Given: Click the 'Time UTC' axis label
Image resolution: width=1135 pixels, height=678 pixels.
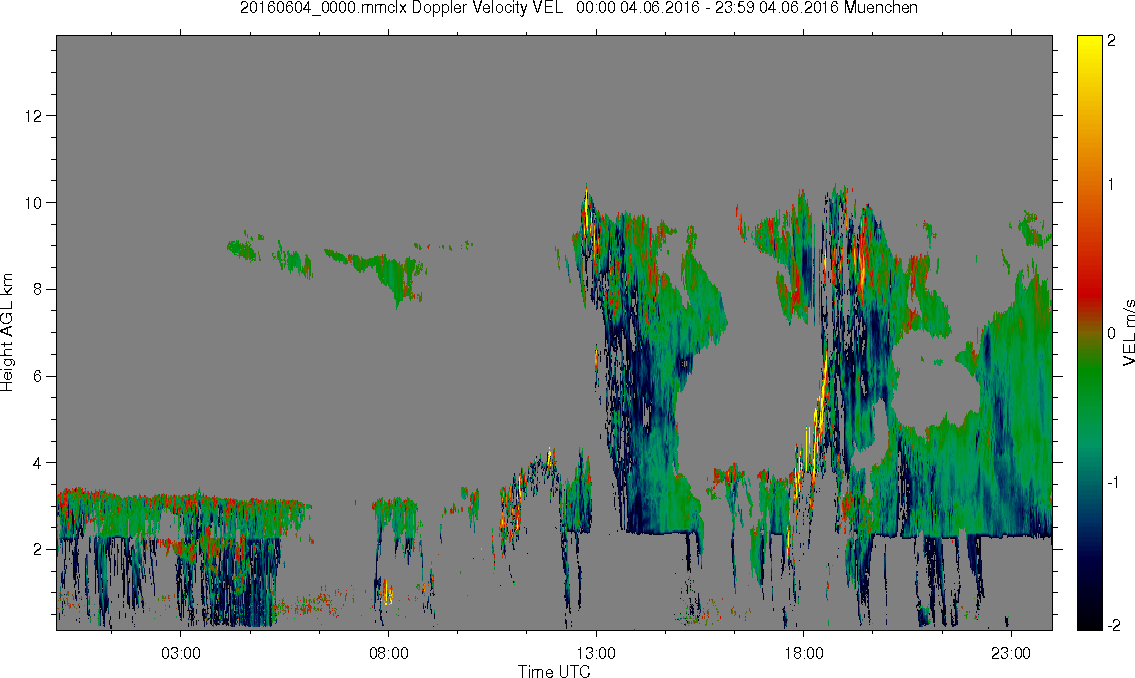Looking at the screenshot, I should coord(554,671).
